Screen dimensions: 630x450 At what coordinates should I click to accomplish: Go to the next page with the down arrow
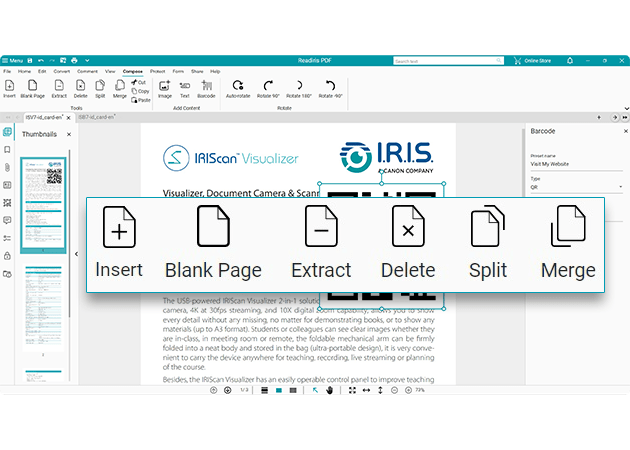[x=227, y=390]
